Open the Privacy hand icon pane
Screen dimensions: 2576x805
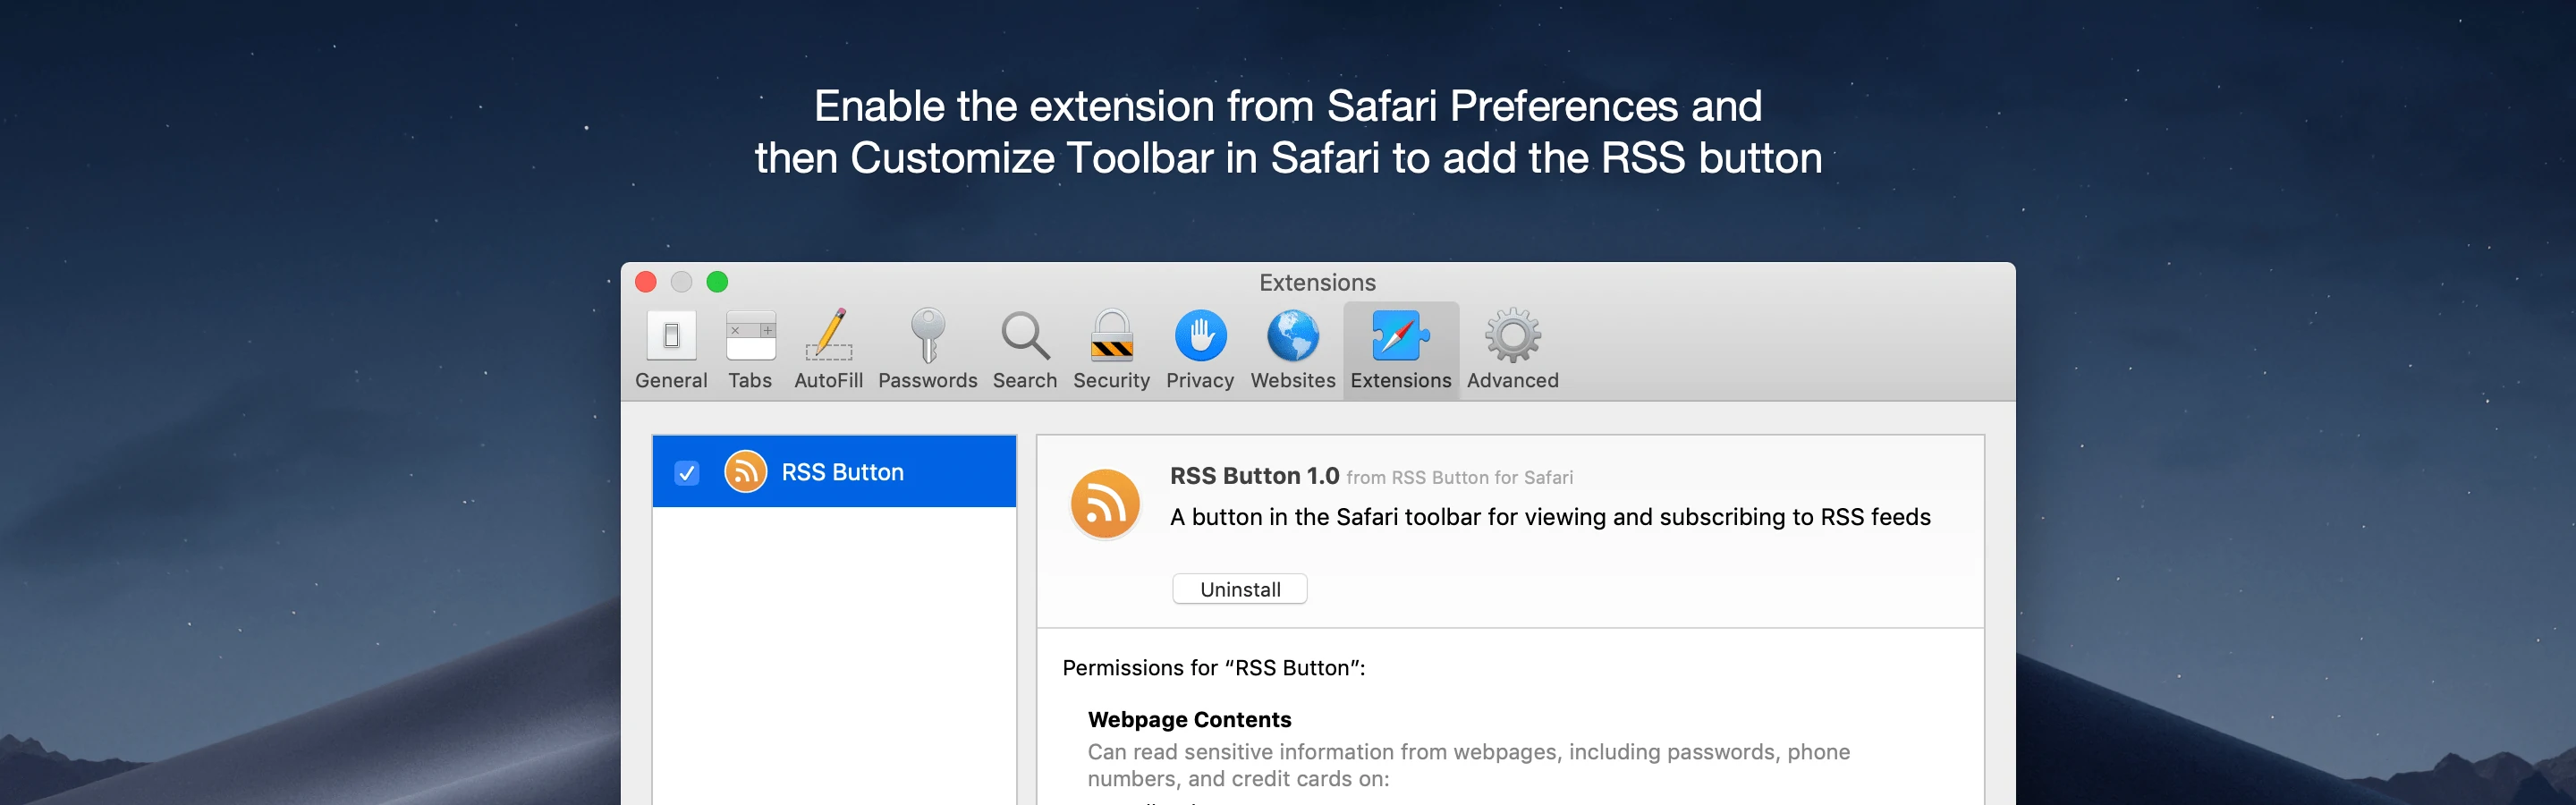(1200, 349)
